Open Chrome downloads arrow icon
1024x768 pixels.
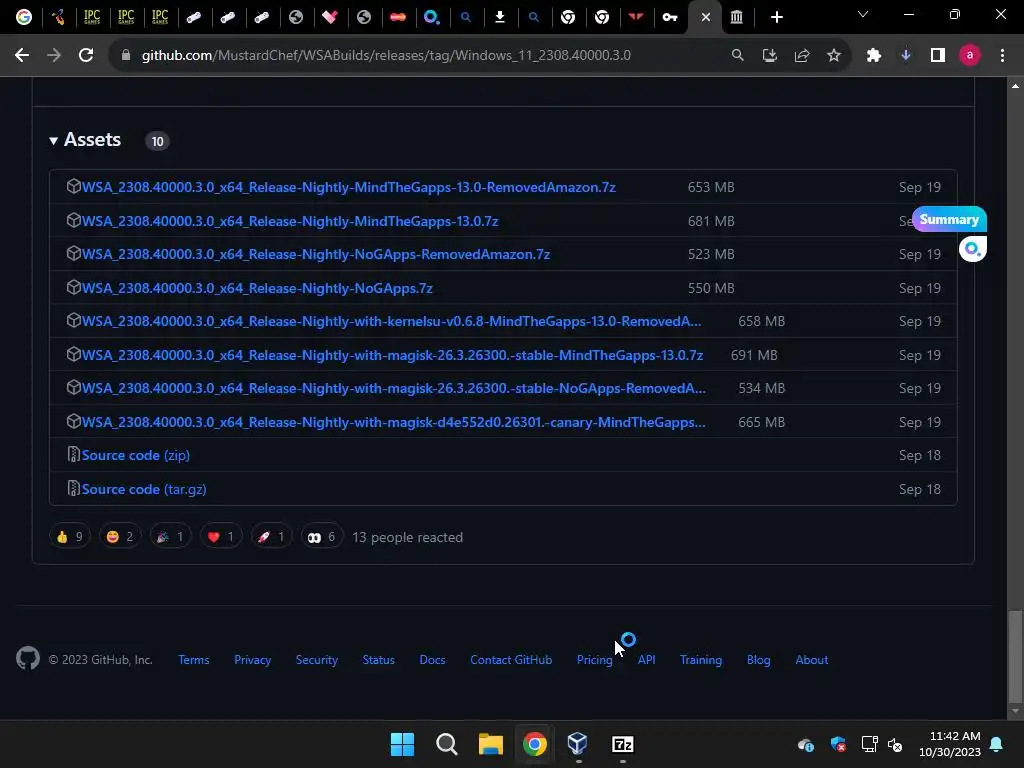click(x=906, y=56)
